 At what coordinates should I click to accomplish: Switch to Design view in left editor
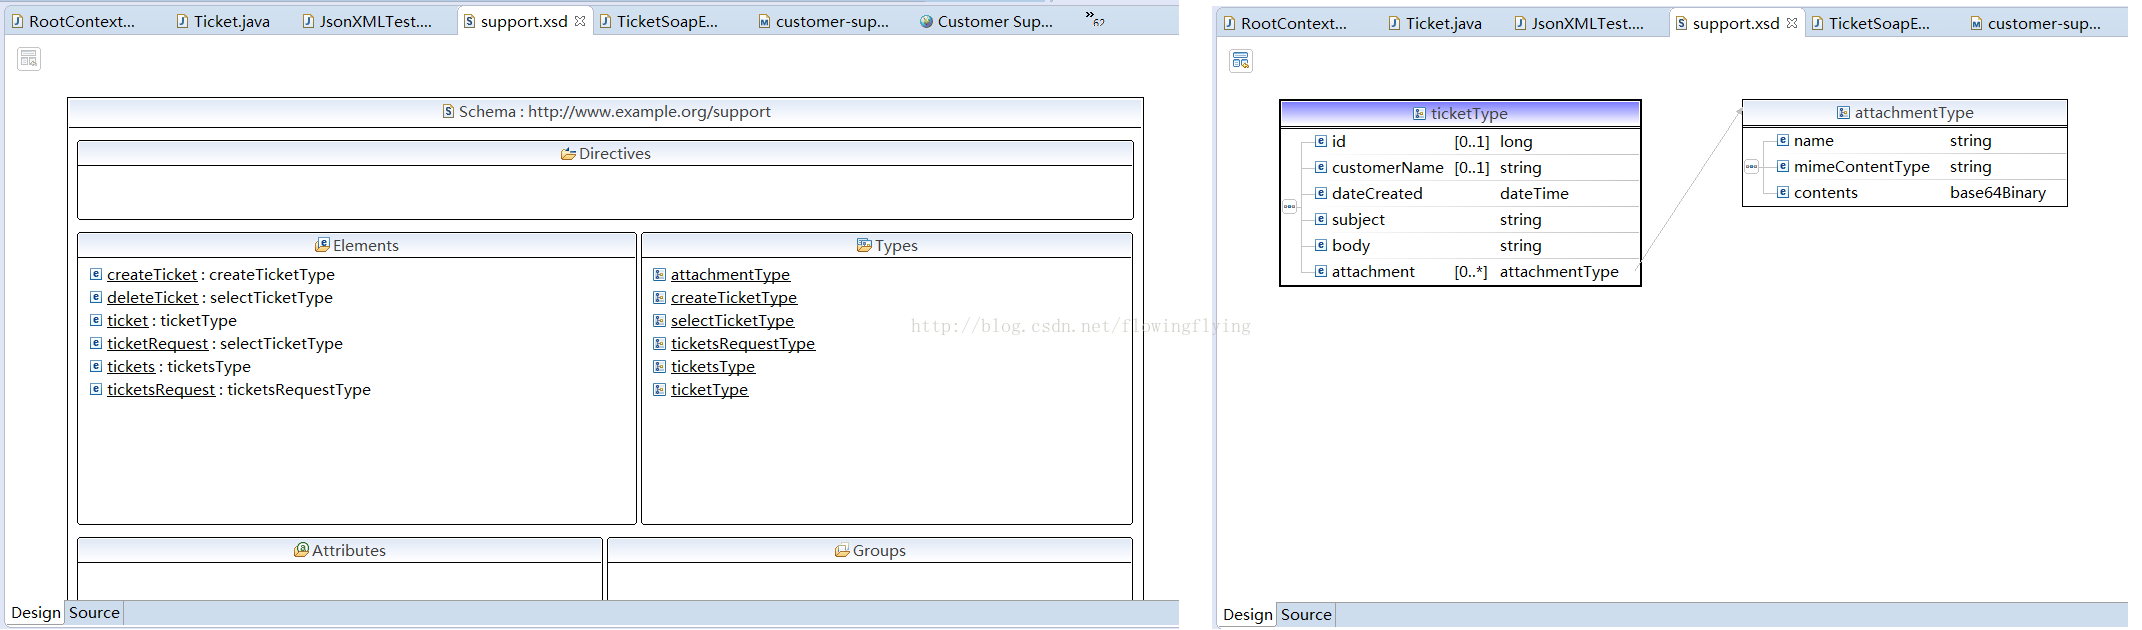click(x=36, y=613)
